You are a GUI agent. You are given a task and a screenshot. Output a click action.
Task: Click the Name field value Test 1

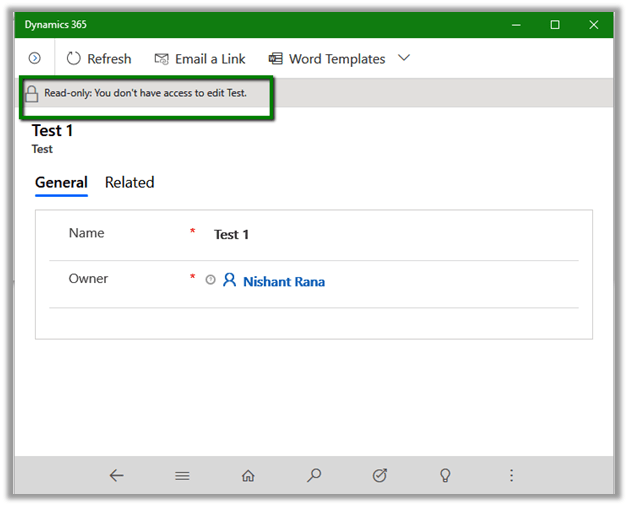pyautogui.click(x=231, y=234)
